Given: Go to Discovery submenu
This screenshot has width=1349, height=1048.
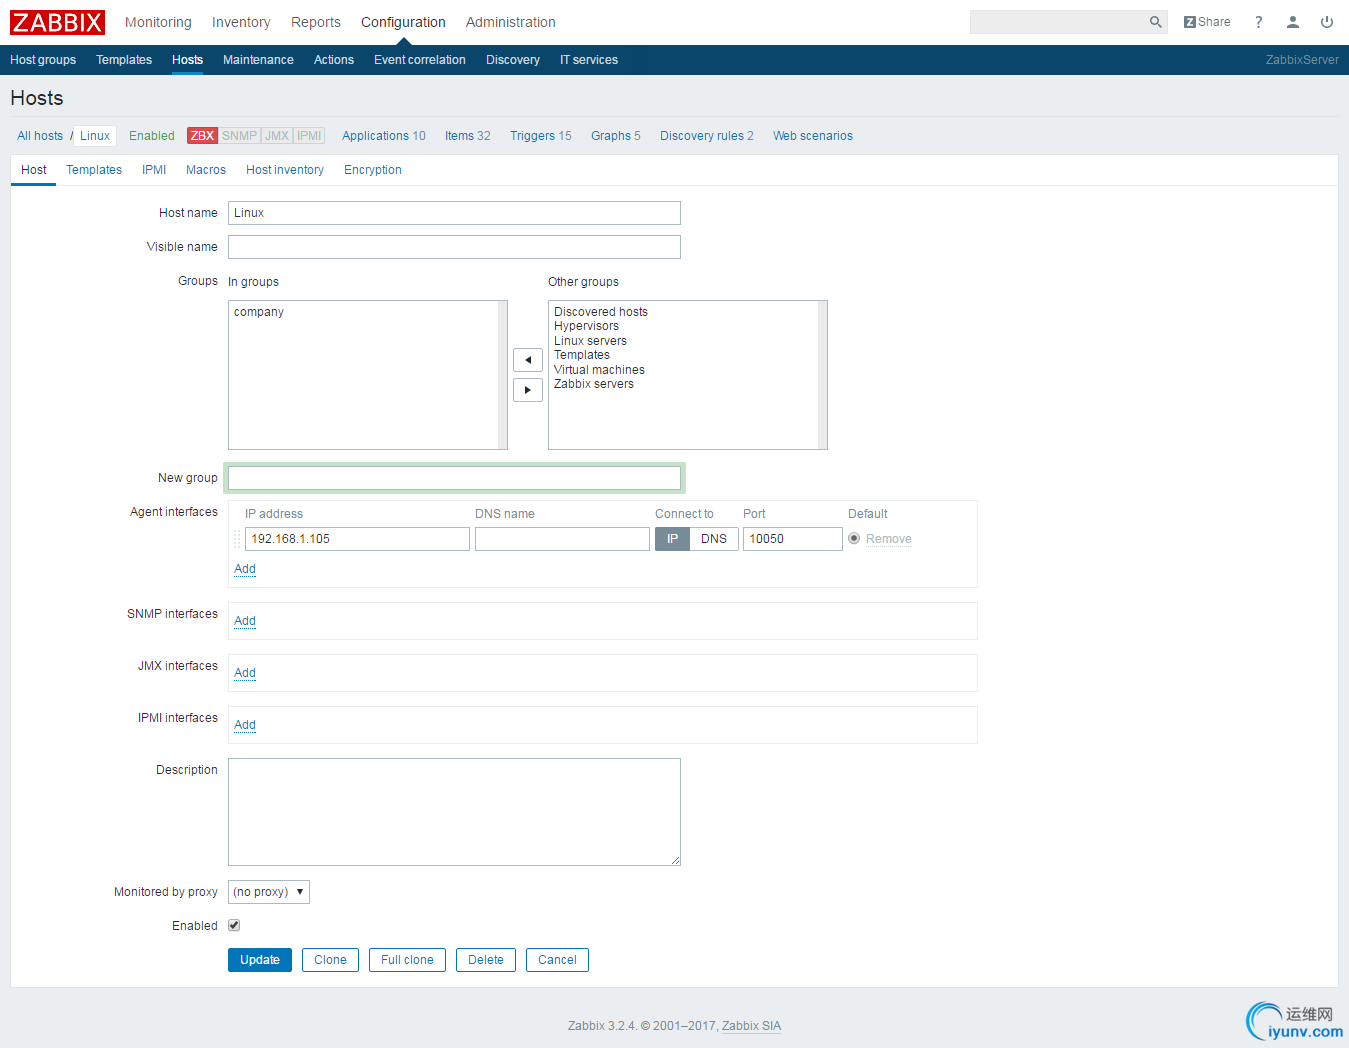Looking at the screenshot, I should click(x=513, y=60).
